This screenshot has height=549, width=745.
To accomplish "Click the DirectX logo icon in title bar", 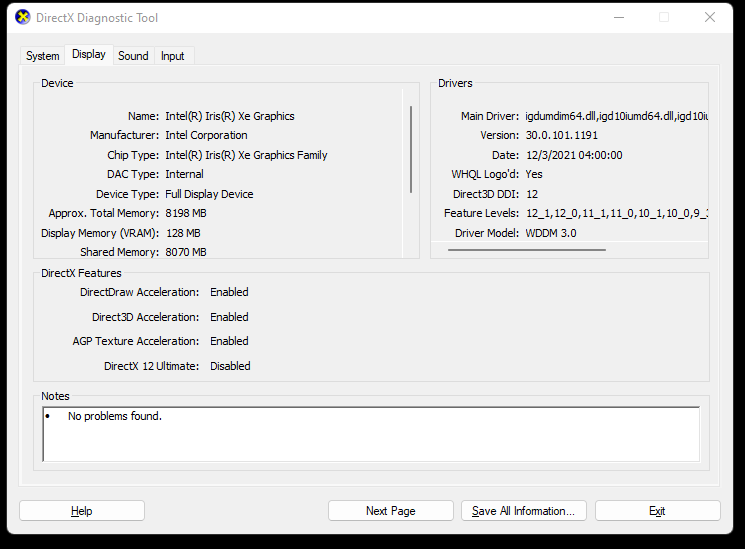I will coord(23,18).
